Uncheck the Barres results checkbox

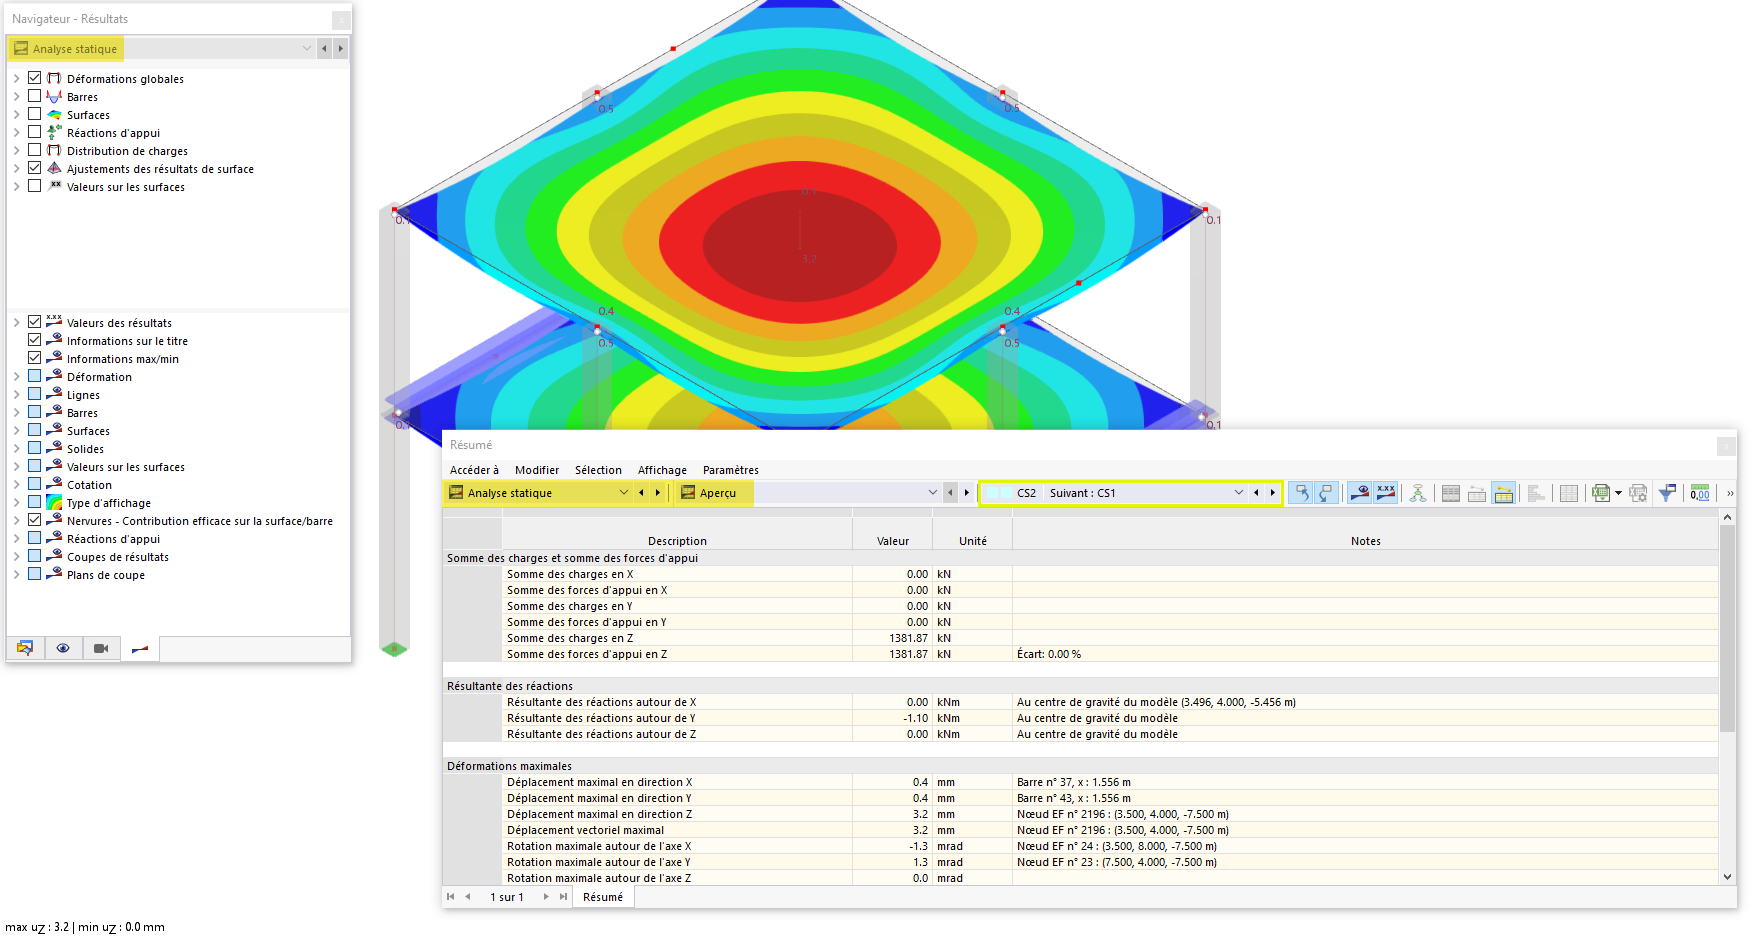[34, 96]
